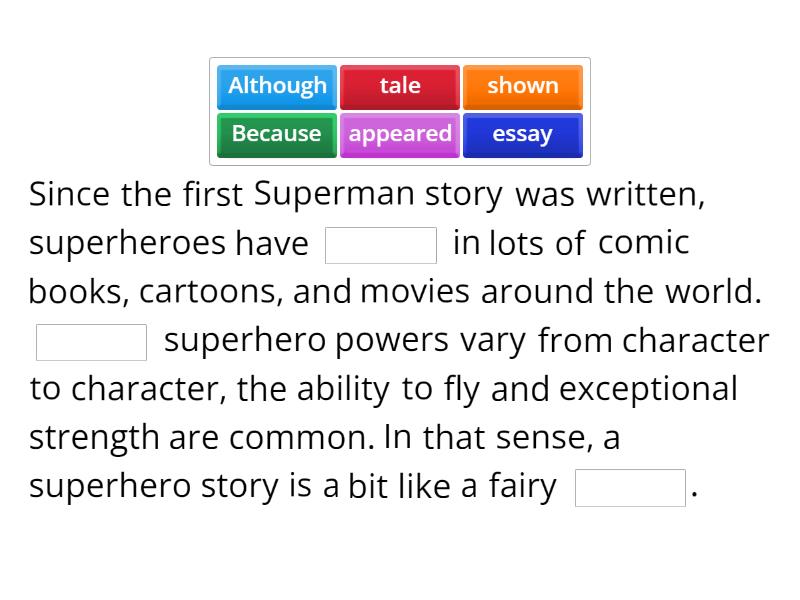The width and height of the screenshot is (800, 600).
Task: Select the word tile "Because"
Action: [276, 134]
